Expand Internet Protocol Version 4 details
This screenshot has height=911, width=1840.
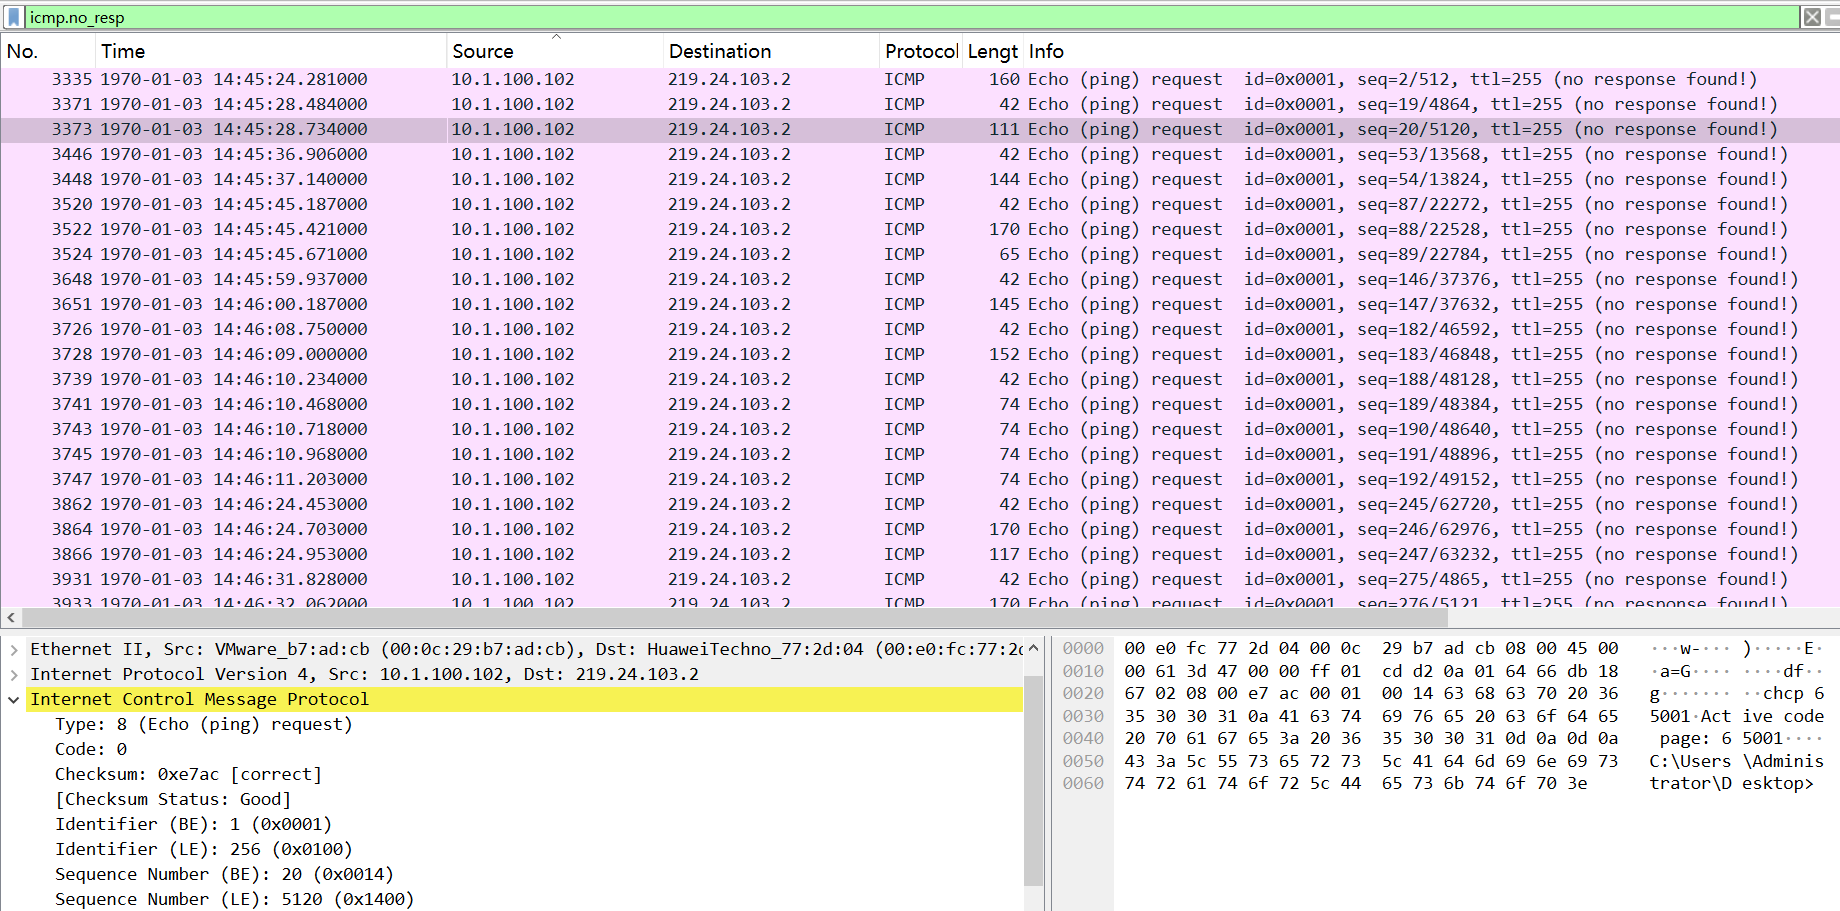pos(14,674)
